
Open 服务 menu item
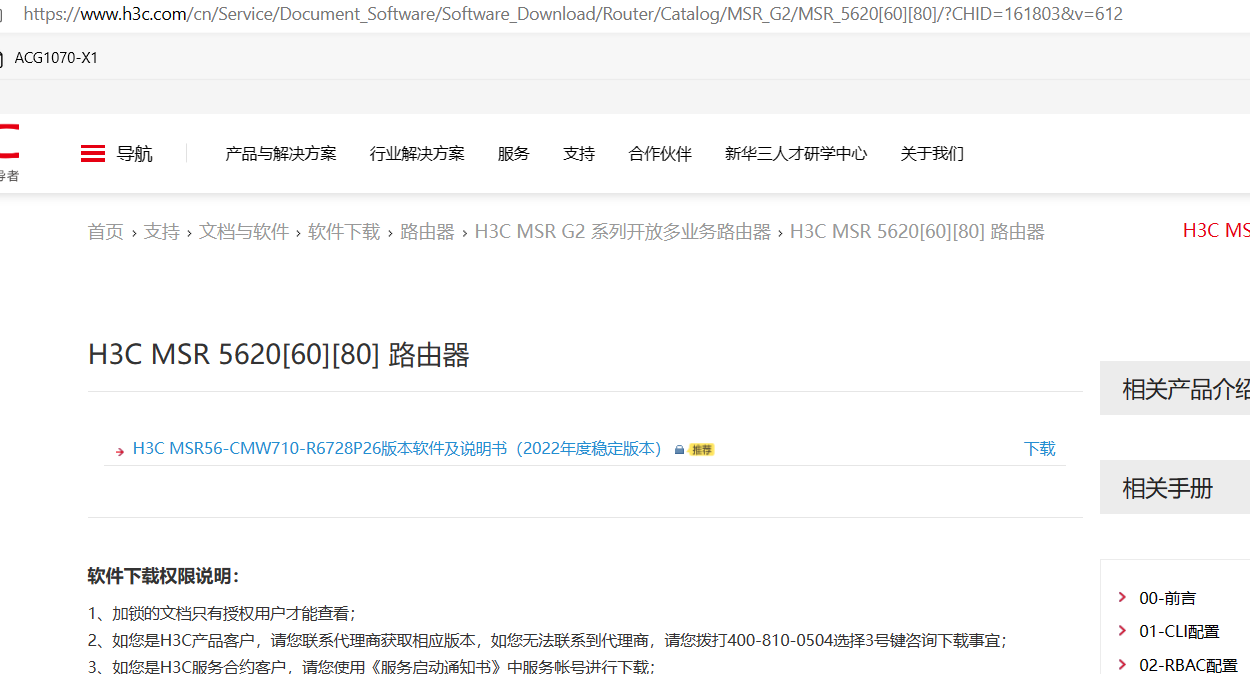(x=514, y=154)
